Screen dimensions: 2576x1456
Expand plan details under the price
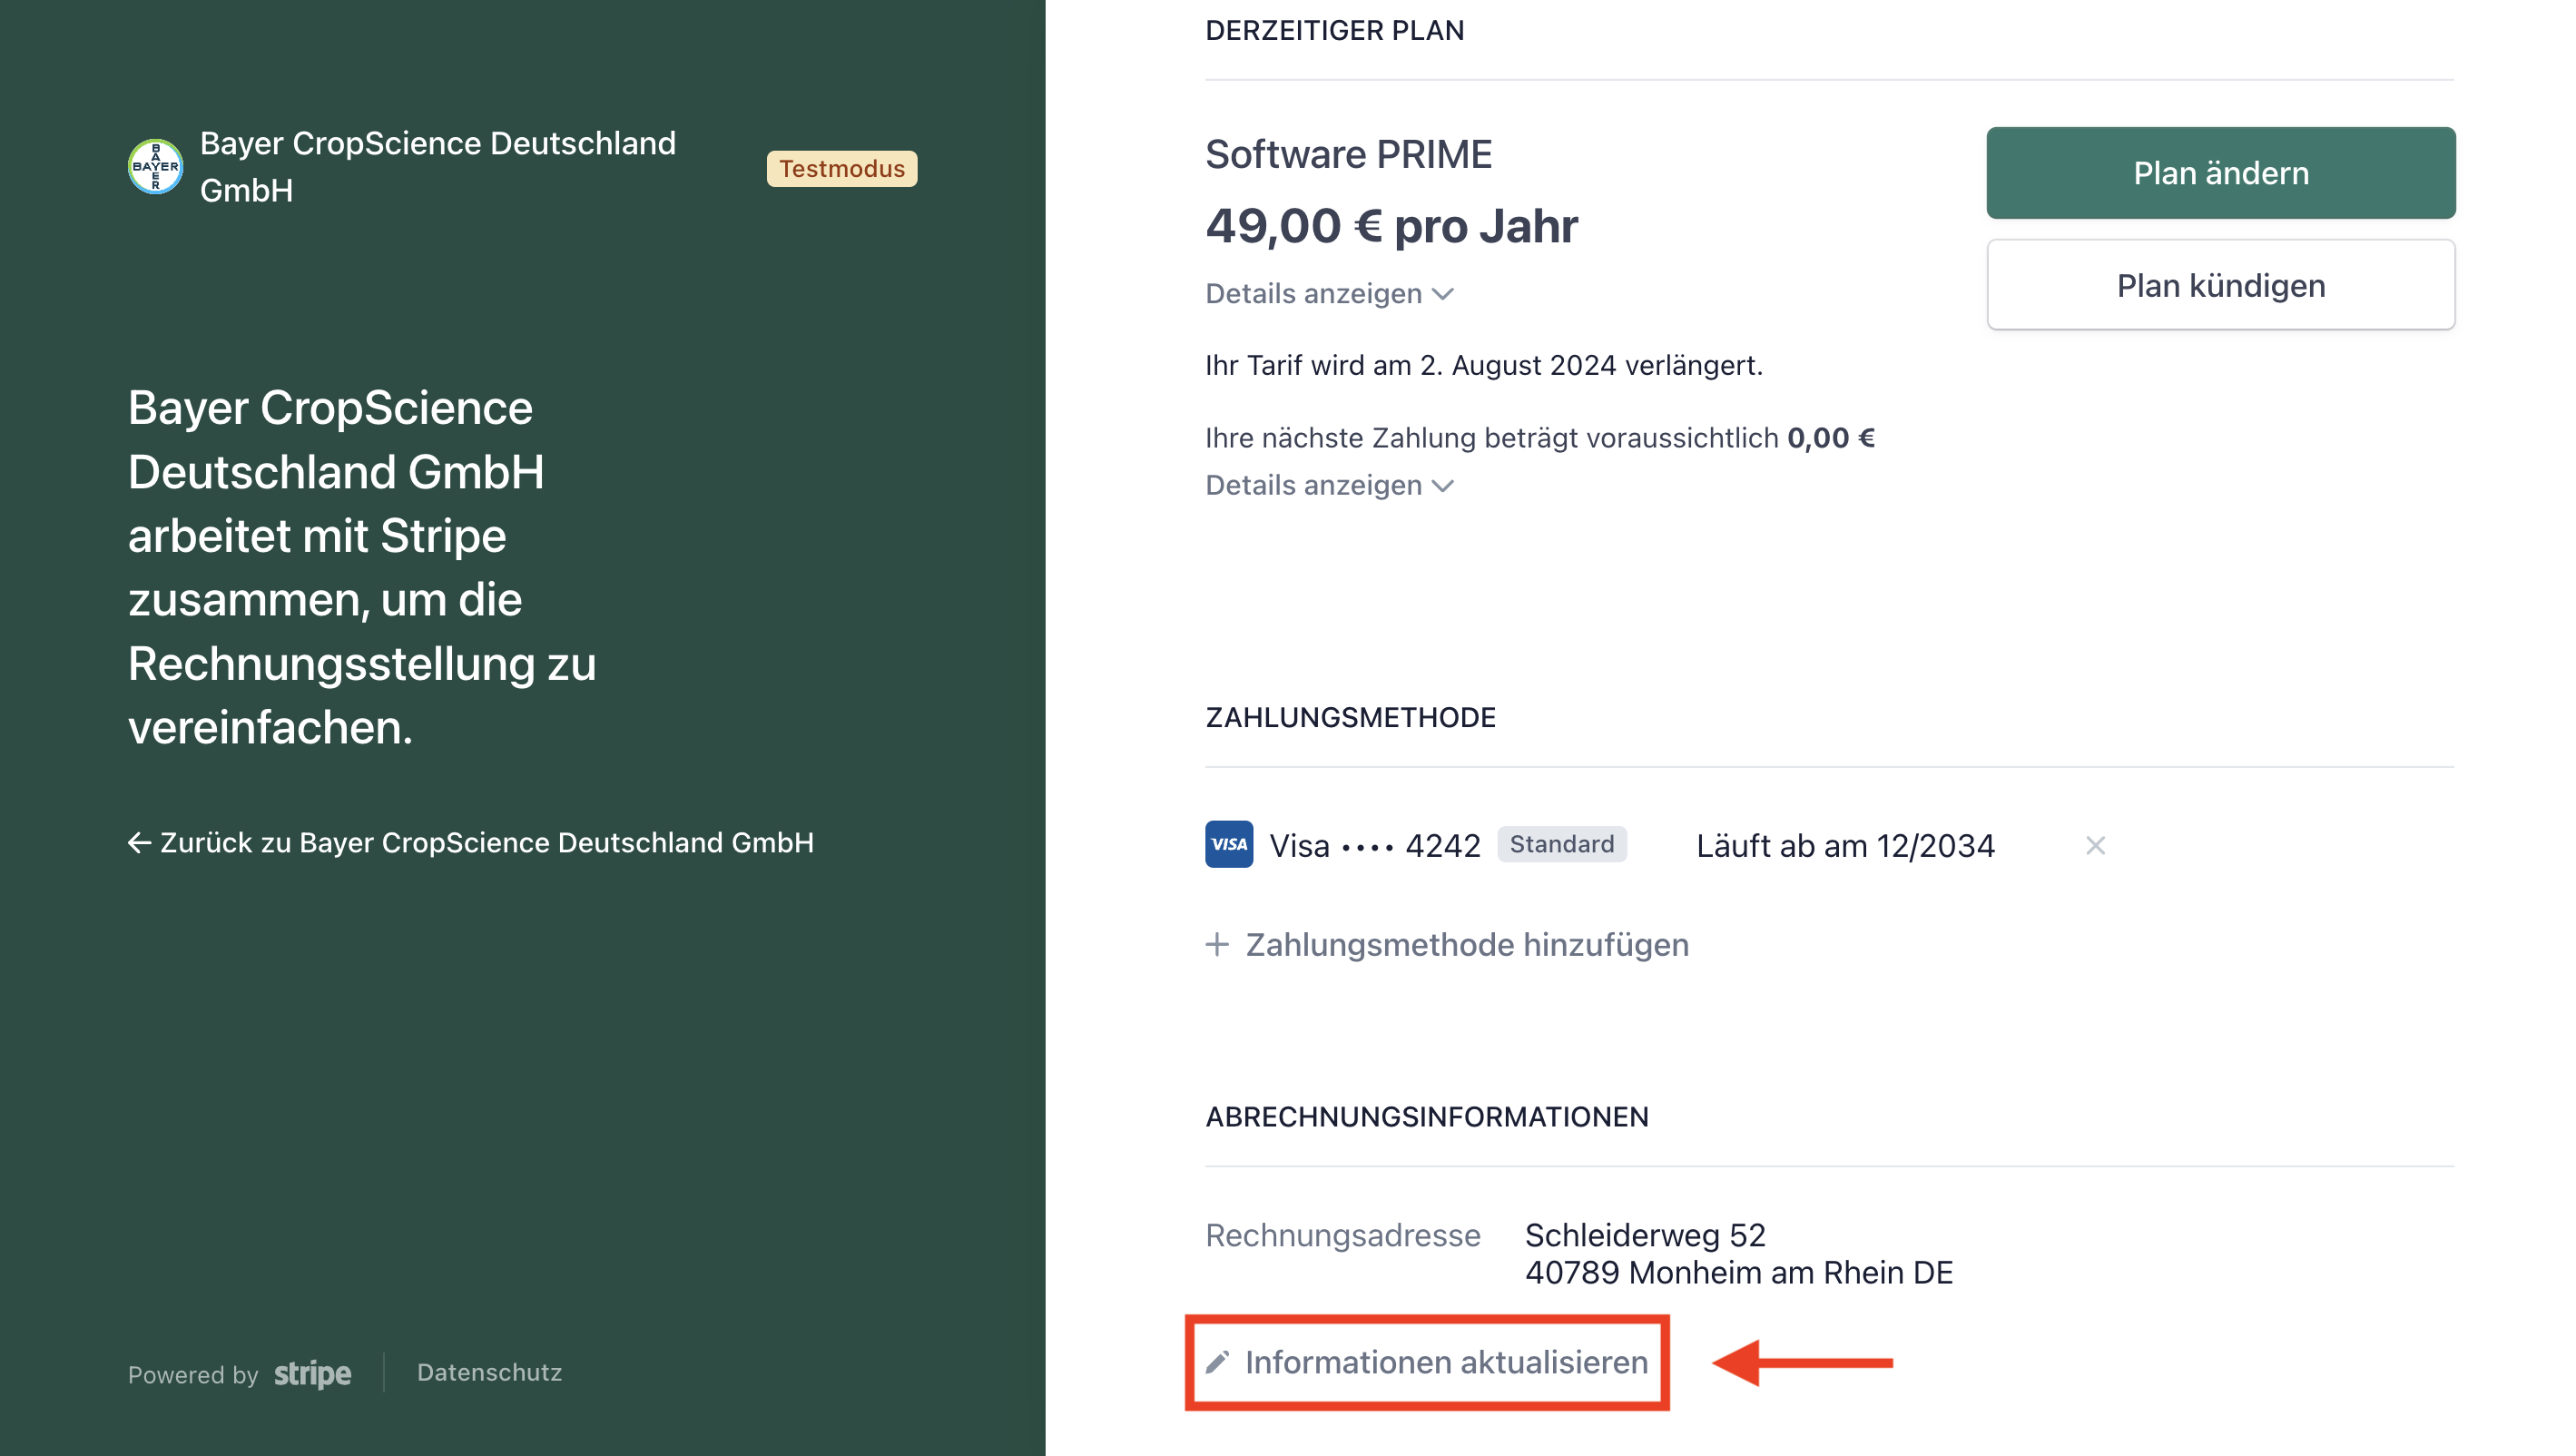1313,294
